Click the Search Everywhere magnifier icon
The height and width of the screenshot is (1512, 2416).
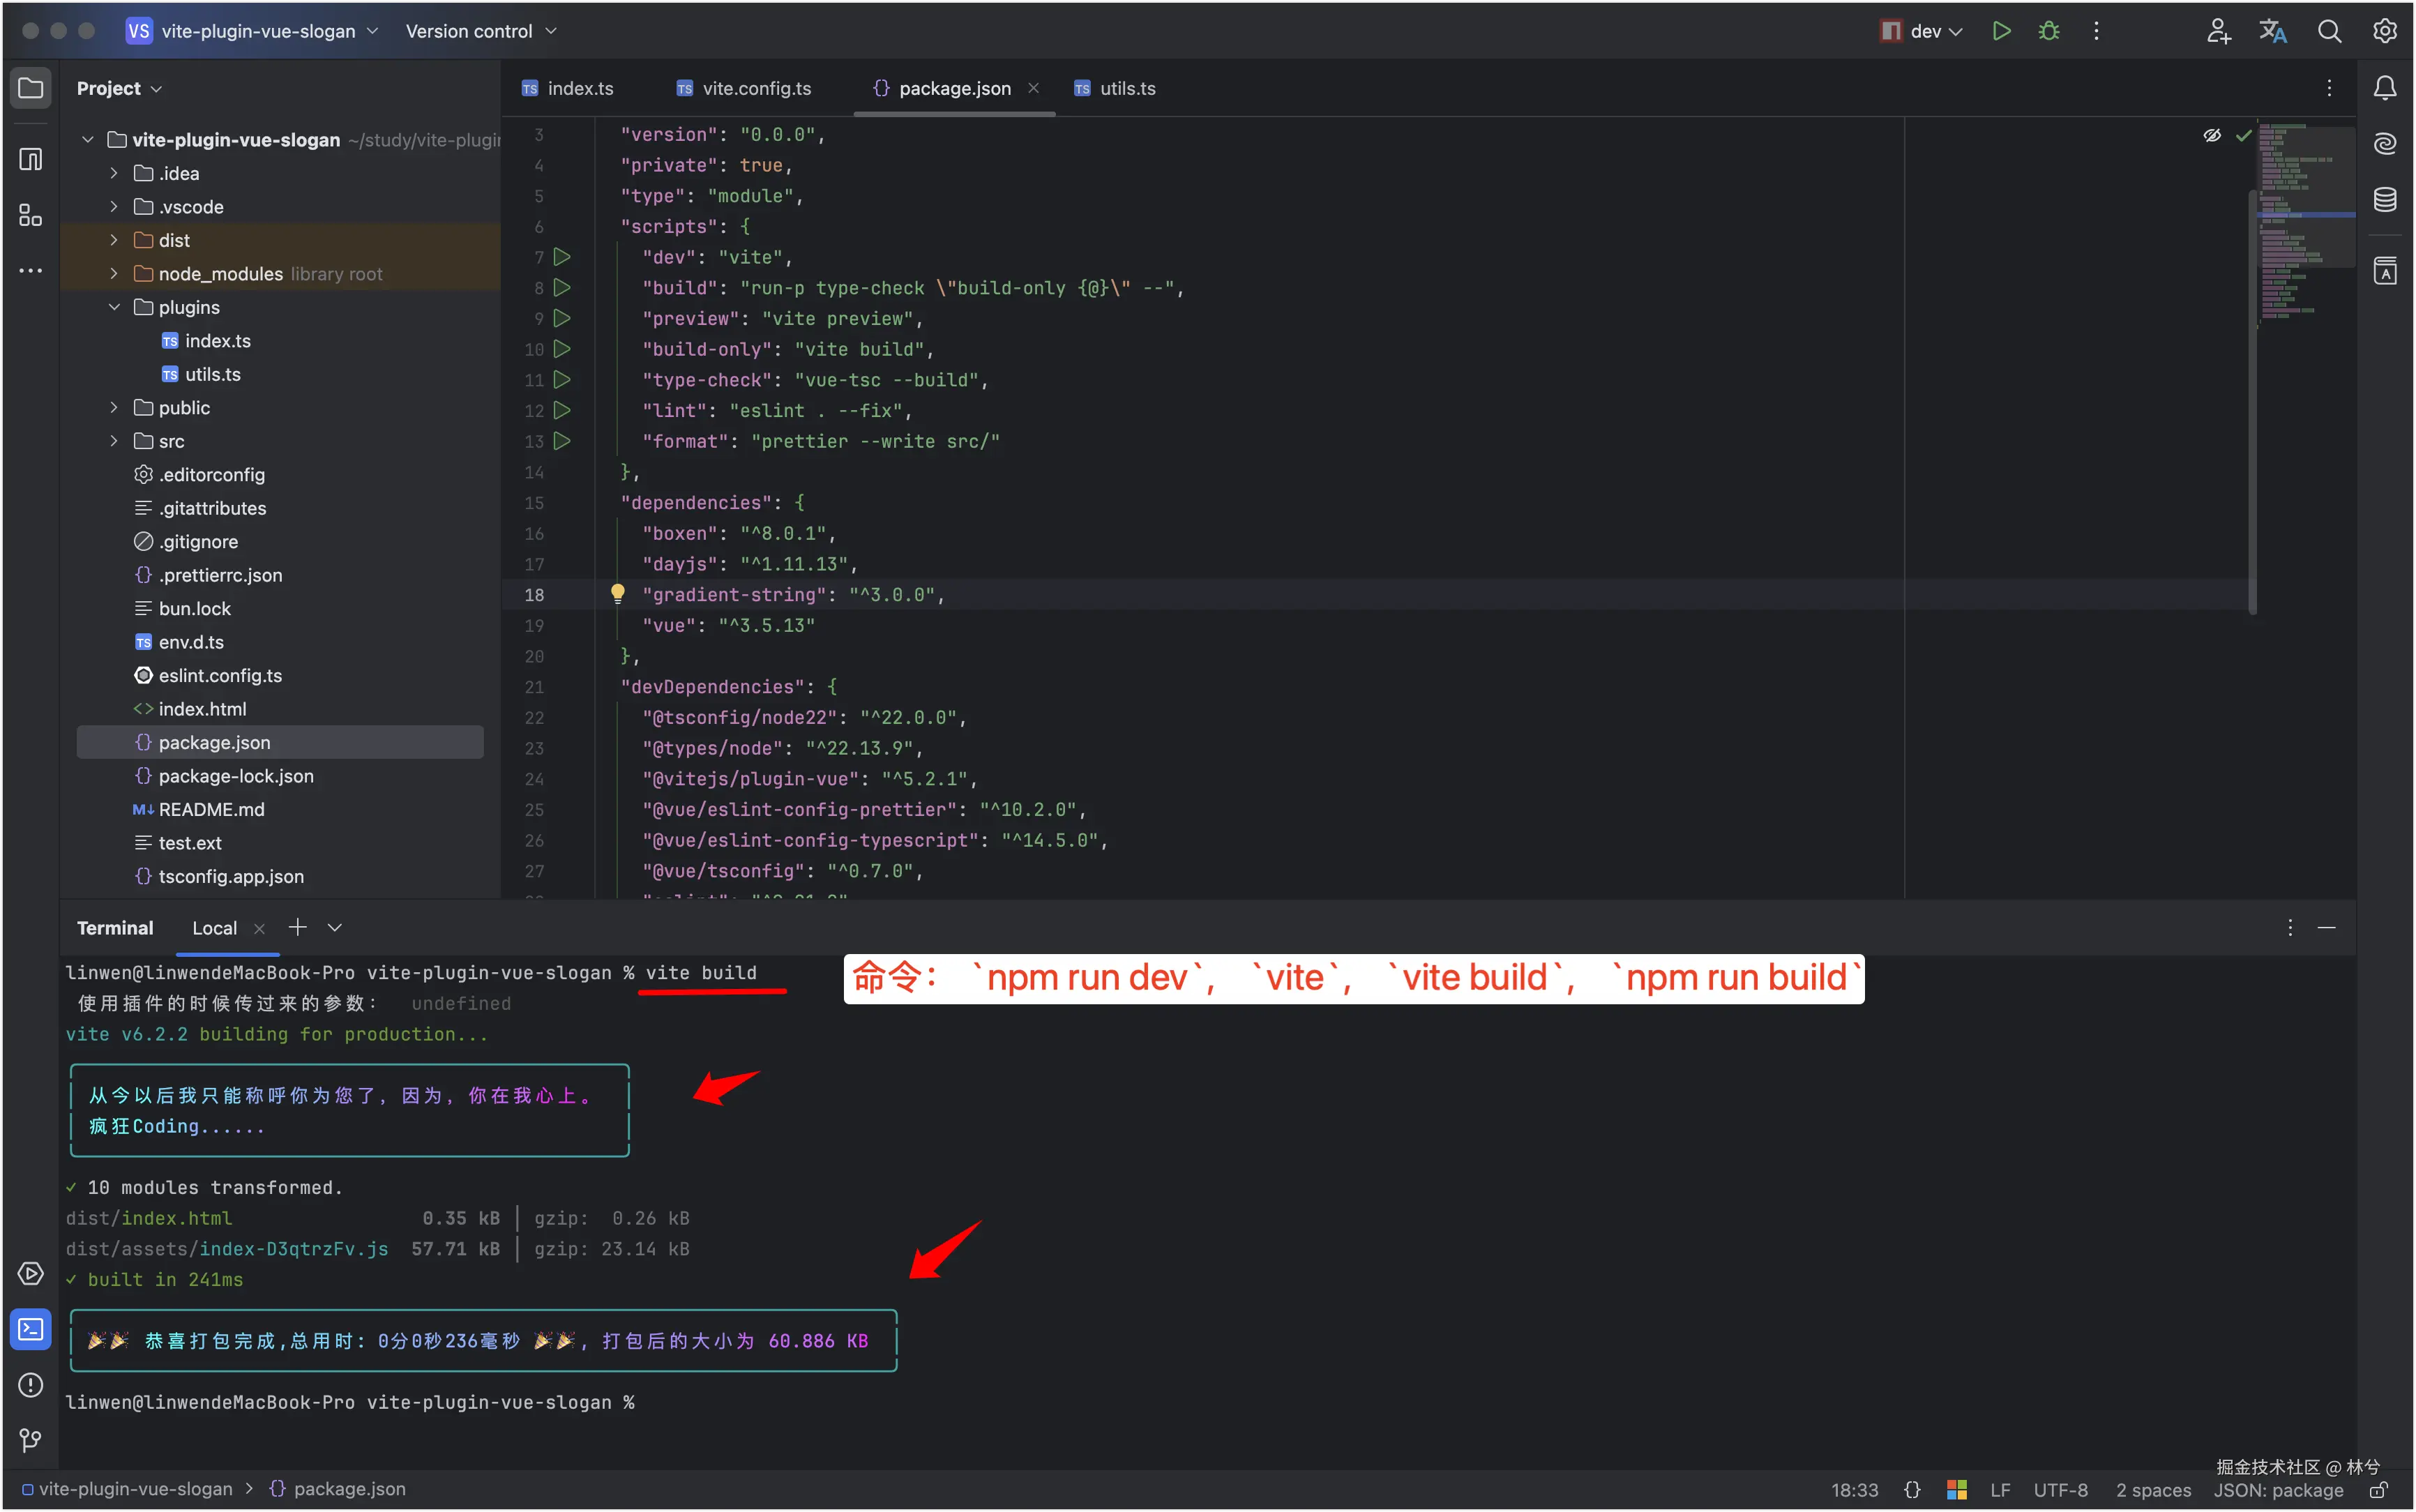(2329, 31)
